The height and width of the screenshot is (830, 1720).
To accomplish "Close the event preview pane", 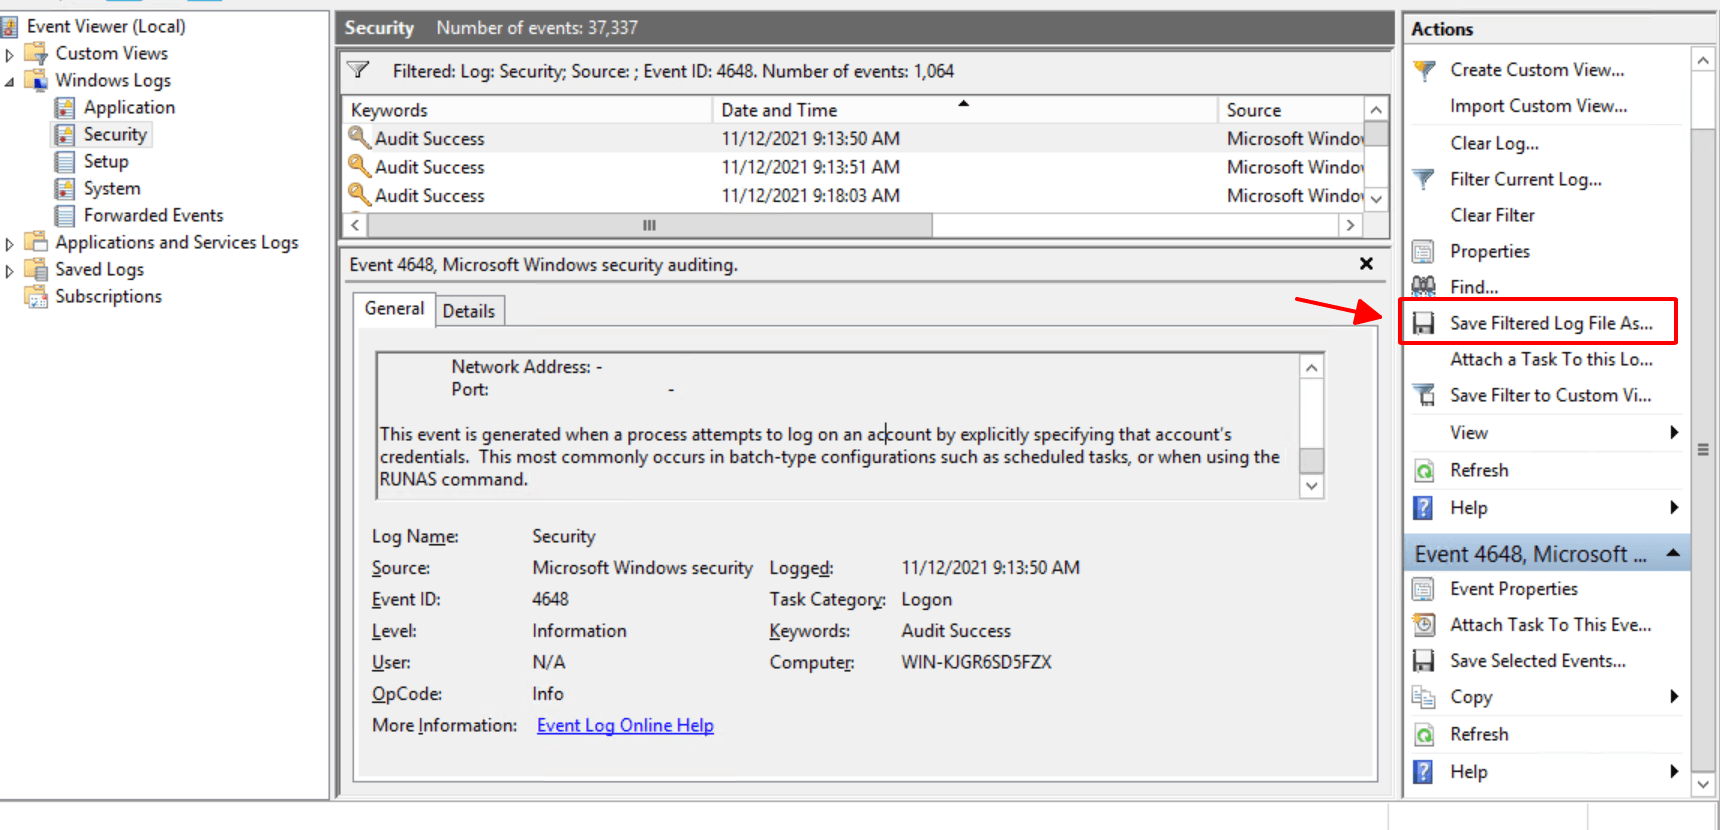I will [1366, 264].
